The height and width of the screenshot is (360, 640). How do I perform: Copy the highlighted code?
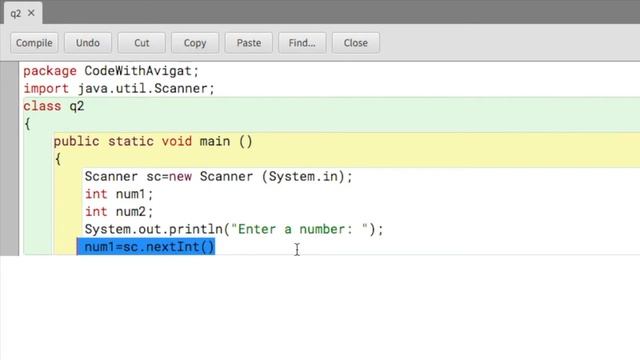pyautogui.click(x=195, y=43)
